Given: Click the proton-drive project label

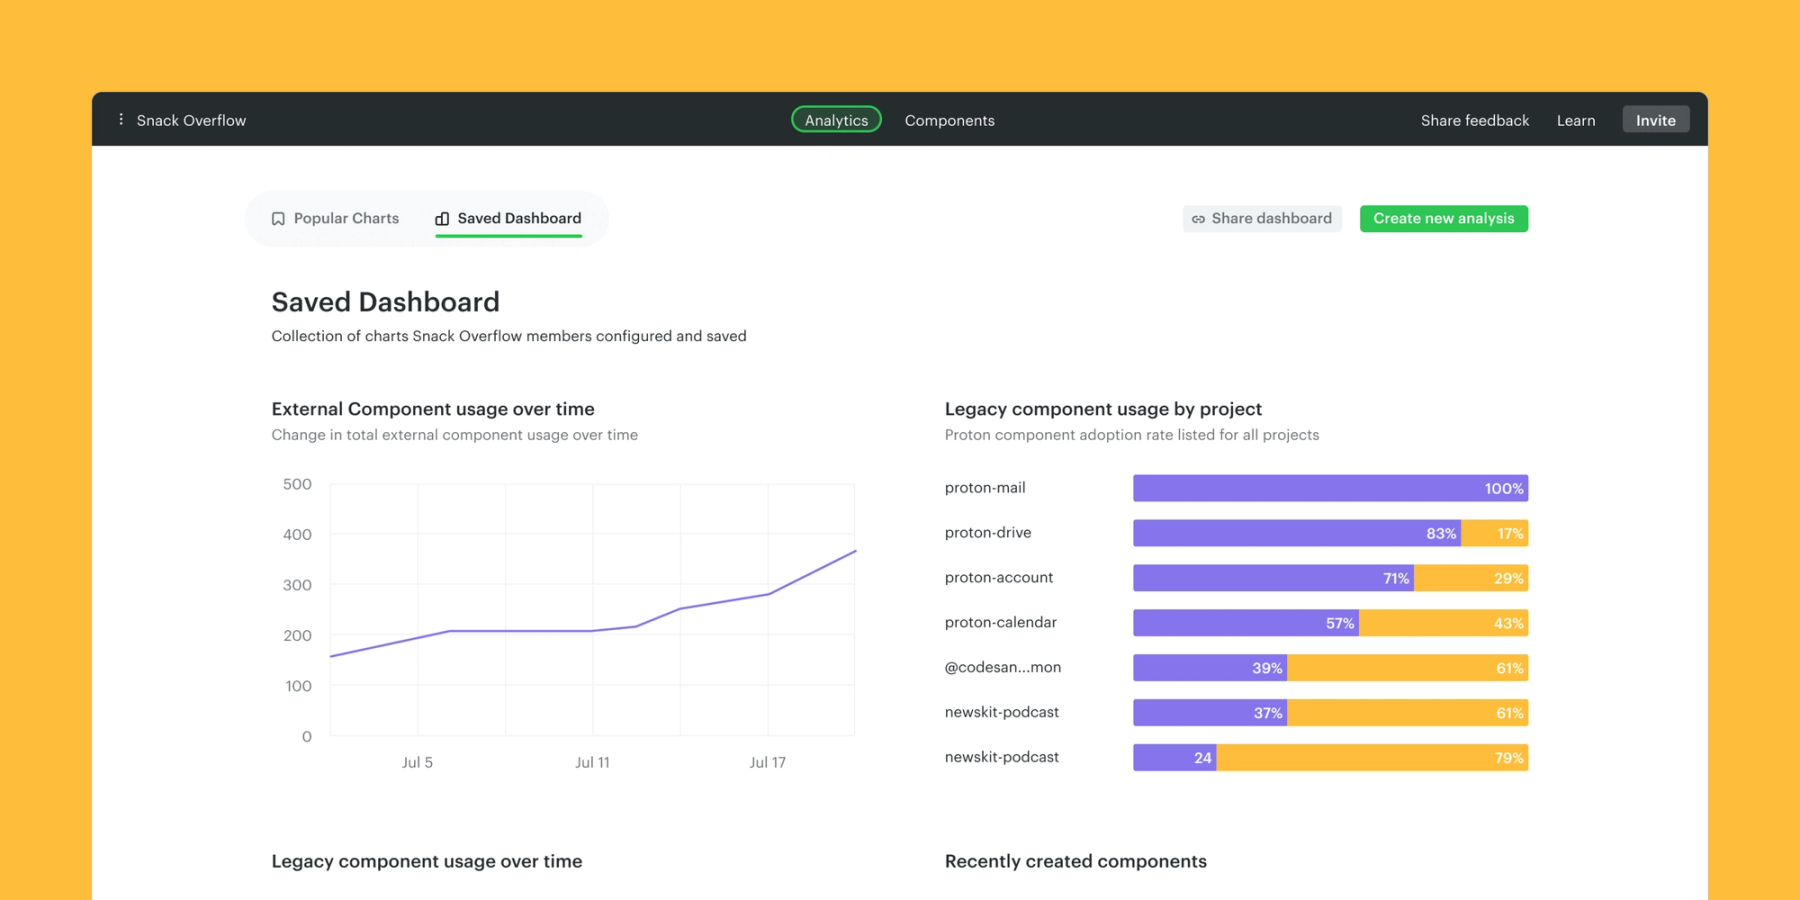Looking at the screenshot, I should [988, 533].
